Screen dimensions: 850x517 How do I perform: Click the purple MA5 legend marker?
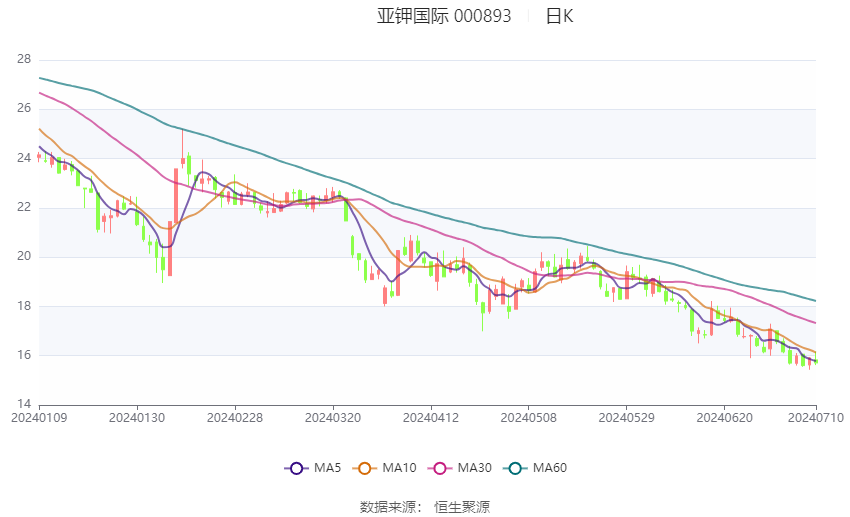(296, 469)
